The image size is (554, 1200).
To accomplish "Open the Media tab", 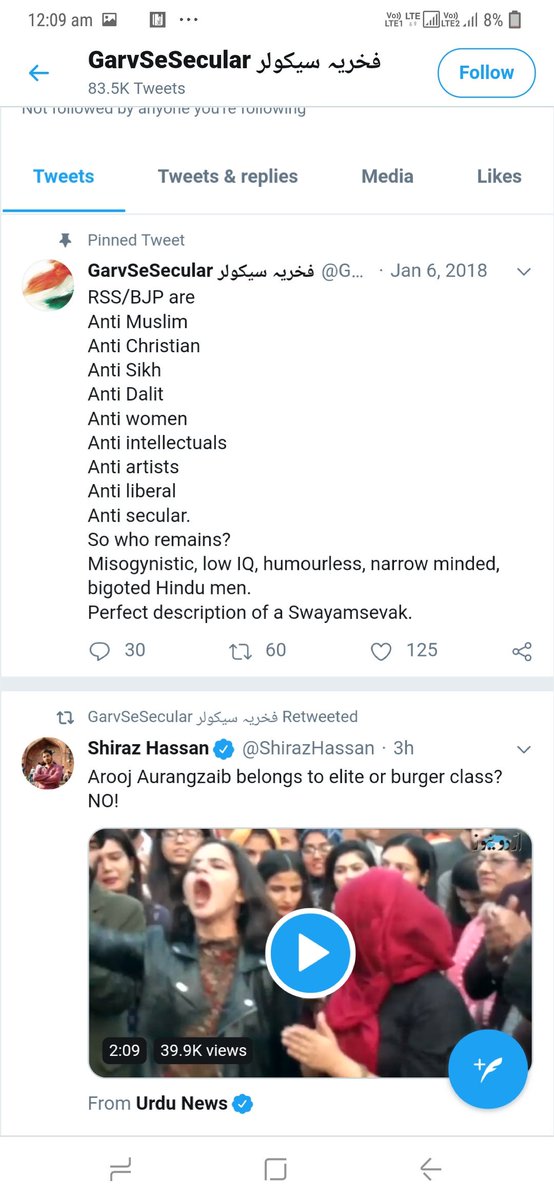I will pyautogui.click(x=387, y=176).
